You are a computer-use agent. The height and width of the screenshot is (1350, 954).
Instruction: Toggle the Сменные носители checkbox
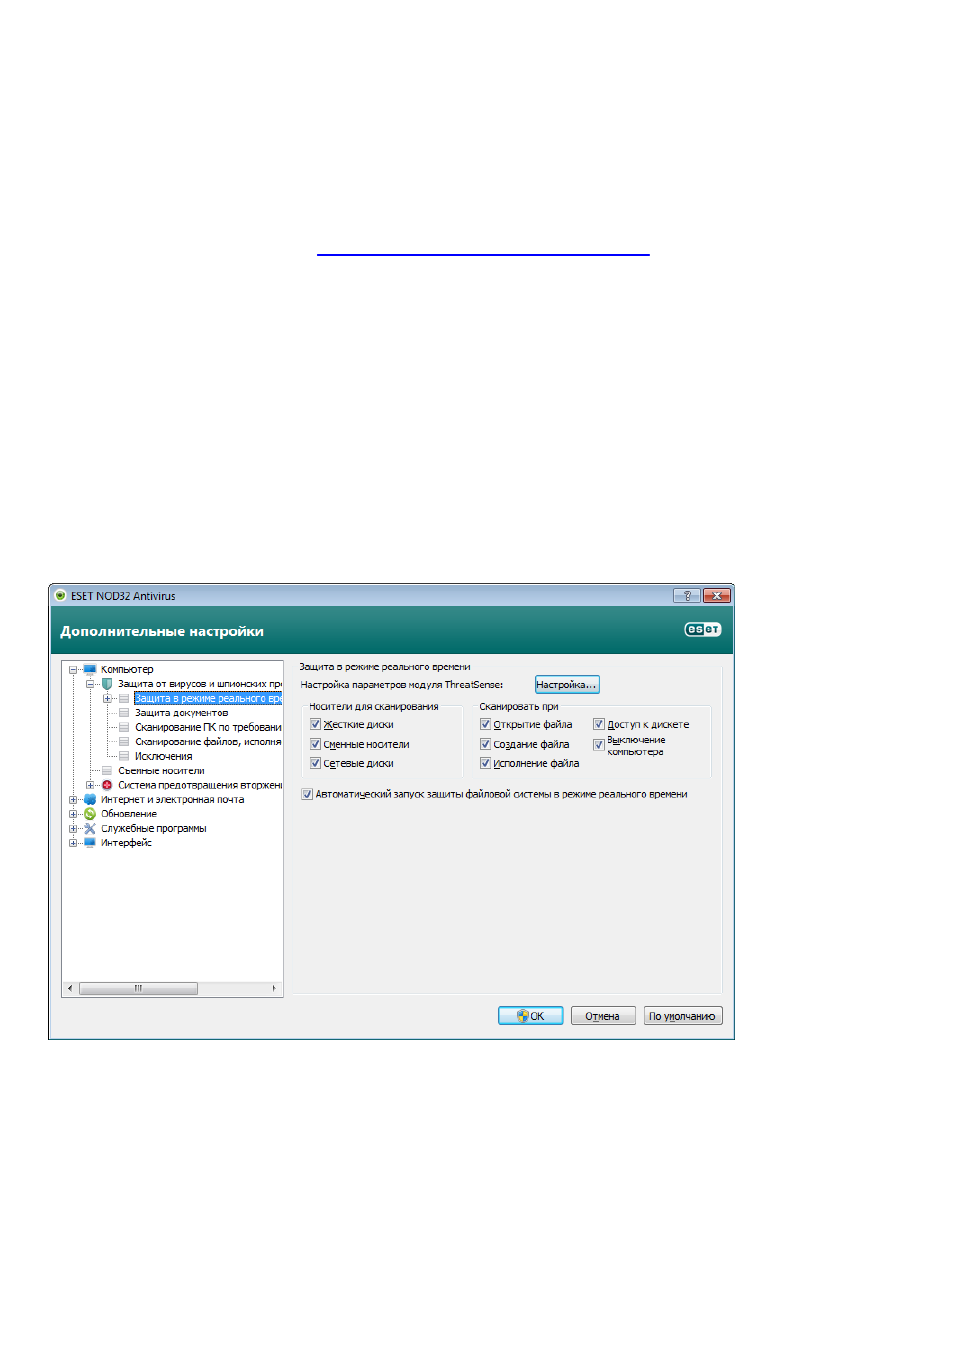coord(315,744)
